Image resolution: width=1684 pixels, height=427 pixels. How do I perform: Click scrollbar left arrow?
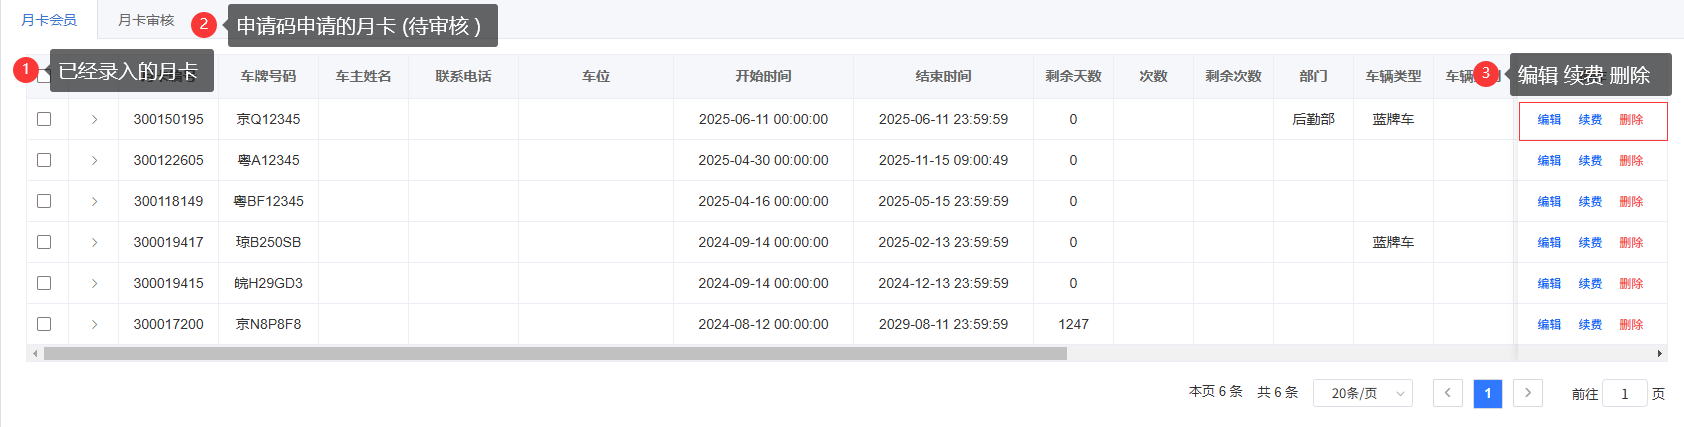click(x=35, y=353)
